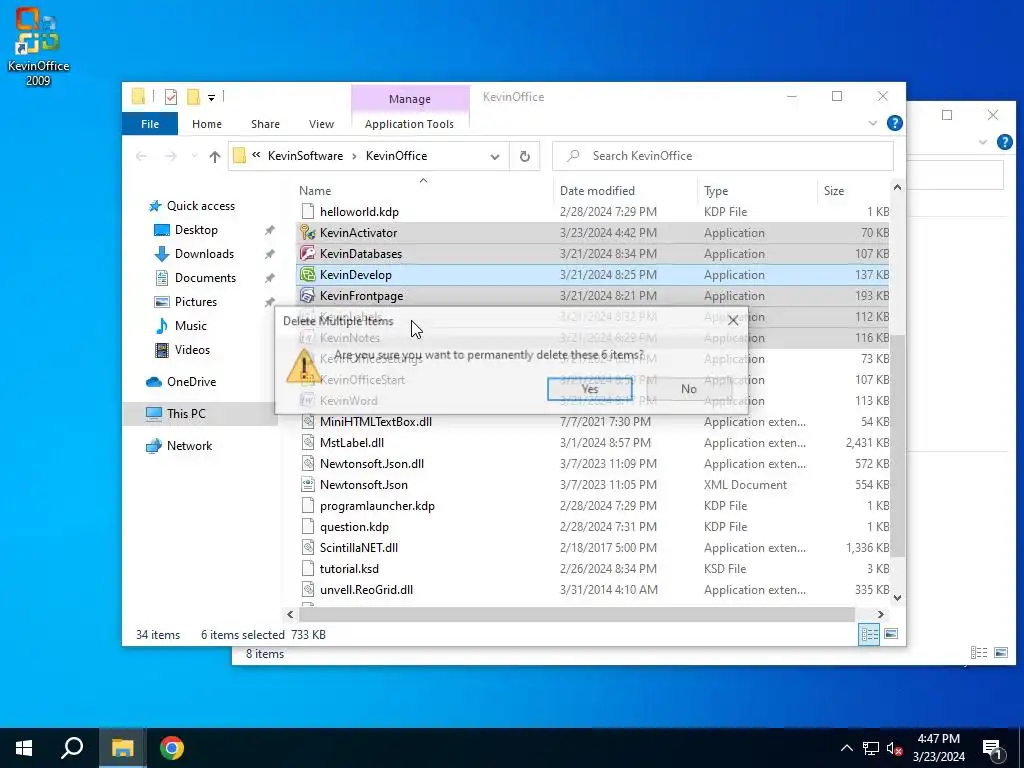Open the KevinOffice 2009 desktop shortcut
The height and width of the screenshot is (768, 1024).
[38, 46]
